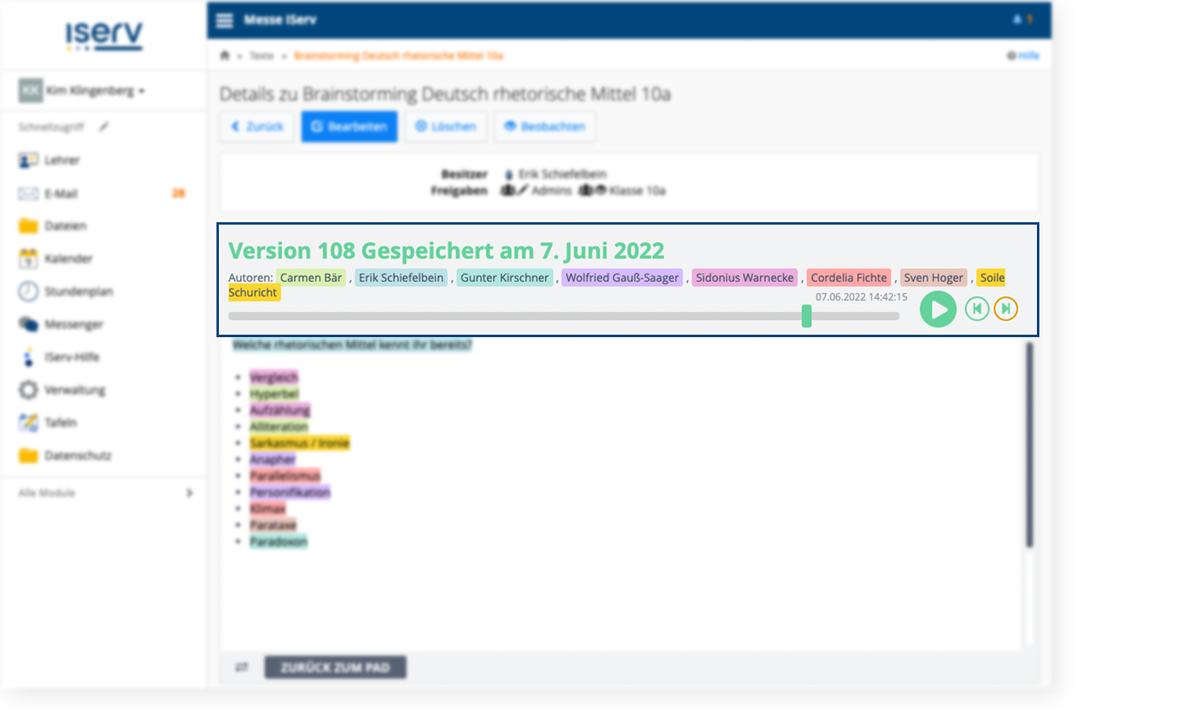The width and height of the screenshot is (1200, 718).
Task: Edit quick access with pencil icon
Action: (104, 127)
